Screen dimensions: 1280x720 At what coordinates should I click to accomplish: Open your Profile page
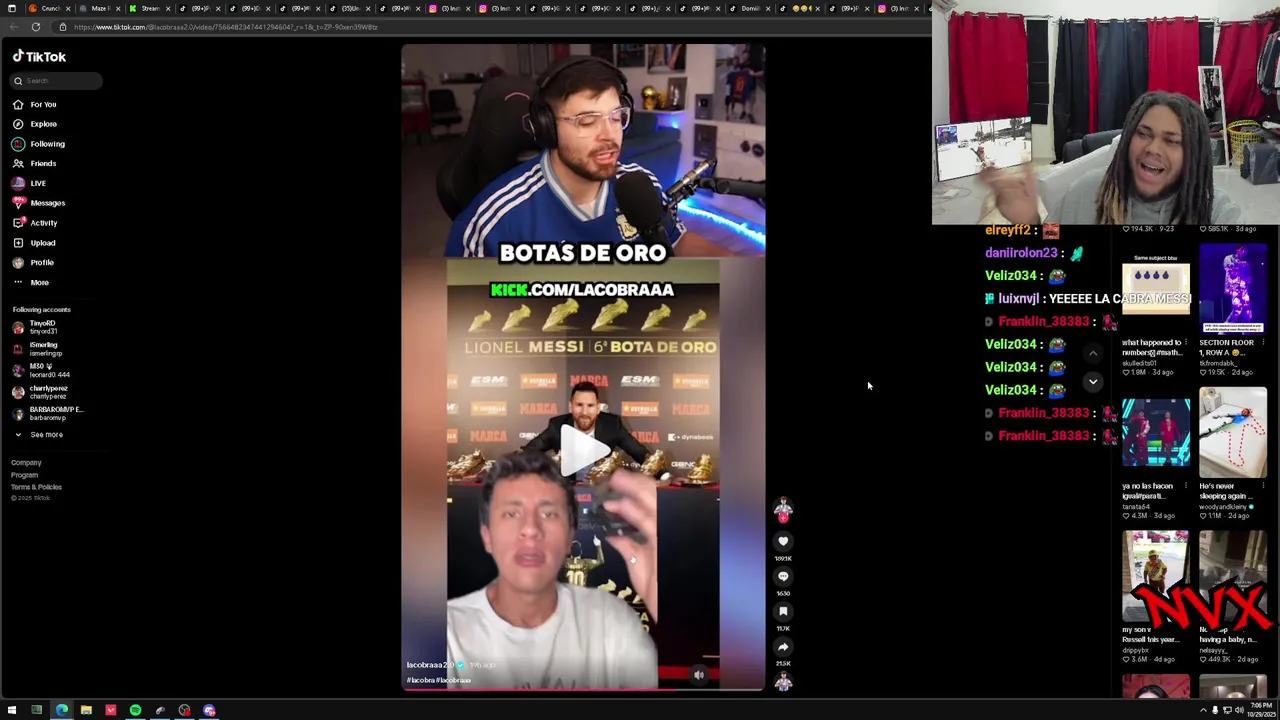coord(33,262)
